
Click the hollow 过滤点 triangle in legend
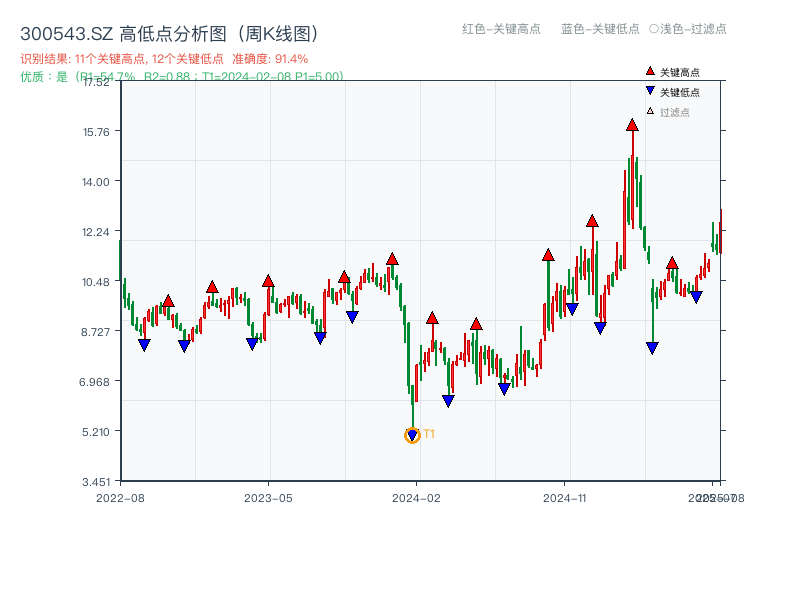[x=650, y=111]
